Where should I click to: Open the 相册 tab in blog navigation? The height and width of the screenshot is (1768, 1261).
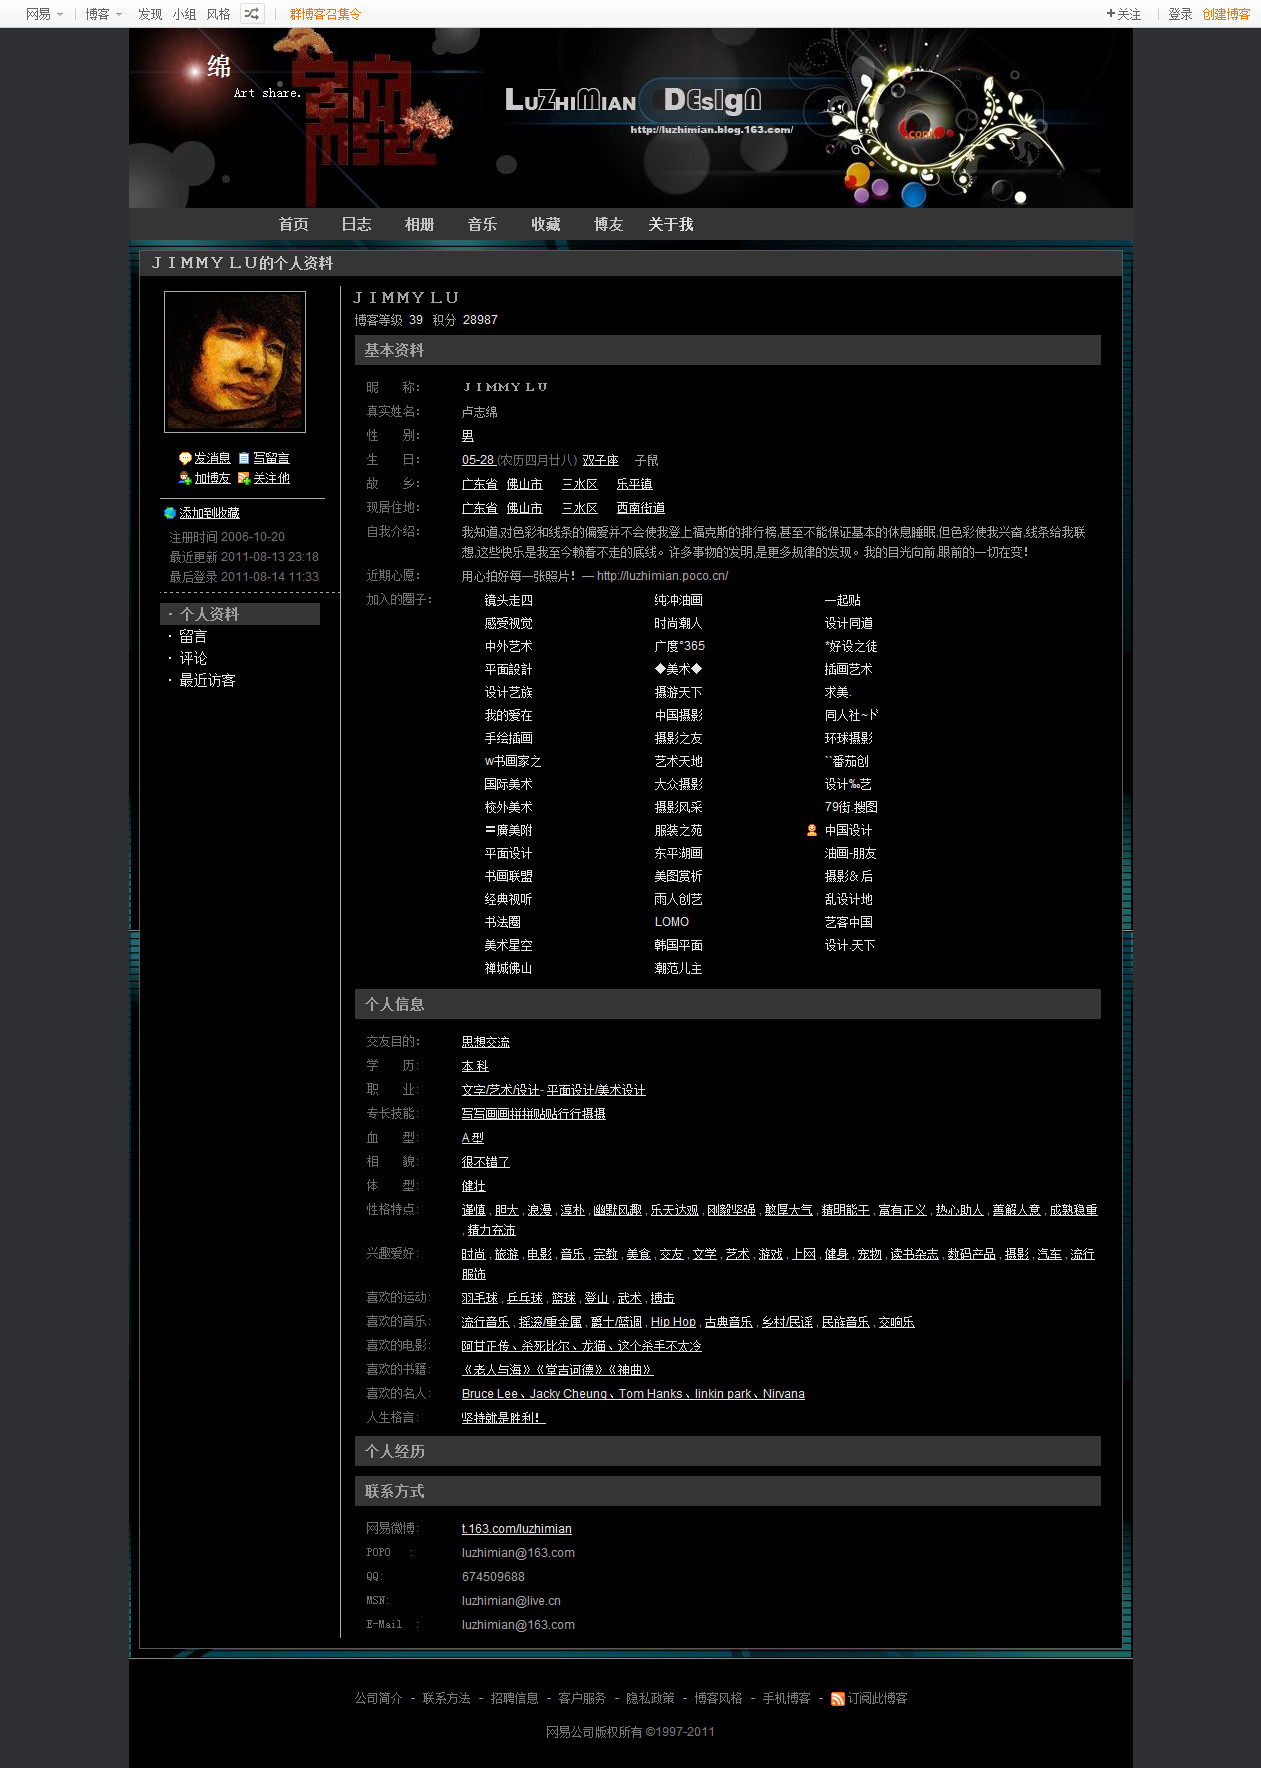click(419, 224)
